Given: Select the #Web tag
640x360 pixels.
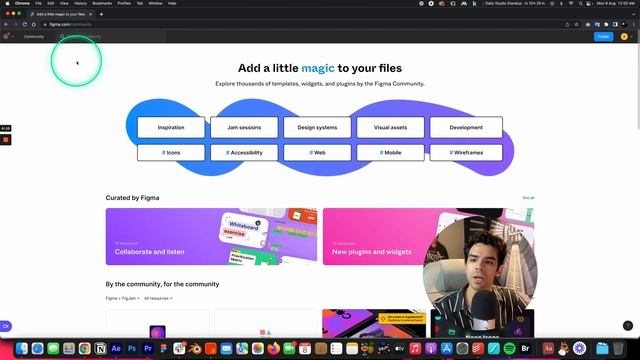Looking at the screenshot, I should pos(317,153).
